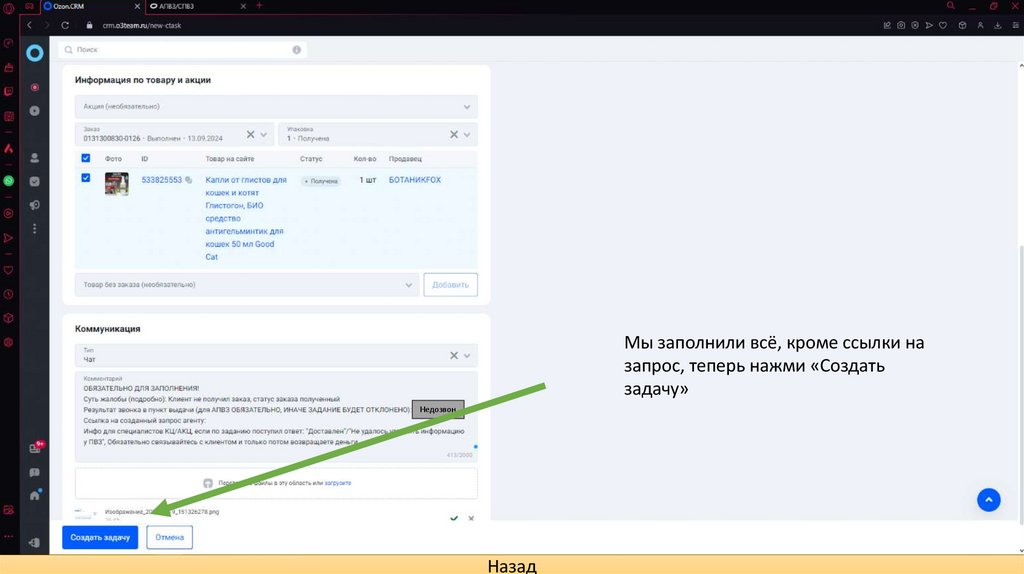1024x574 pixels.
Task: Click the page vertical scrollbar
Action: 1021,385
